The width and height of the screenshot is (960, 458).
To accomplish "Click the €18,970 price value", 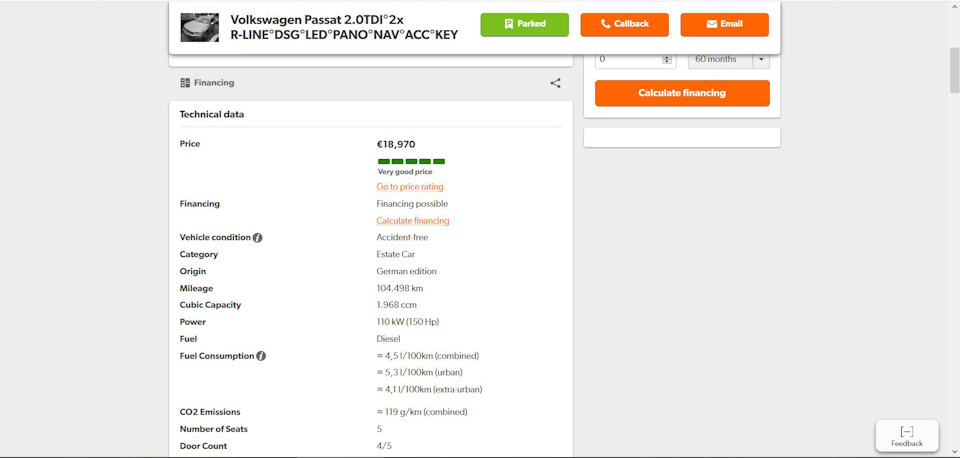I will point(396,145).
